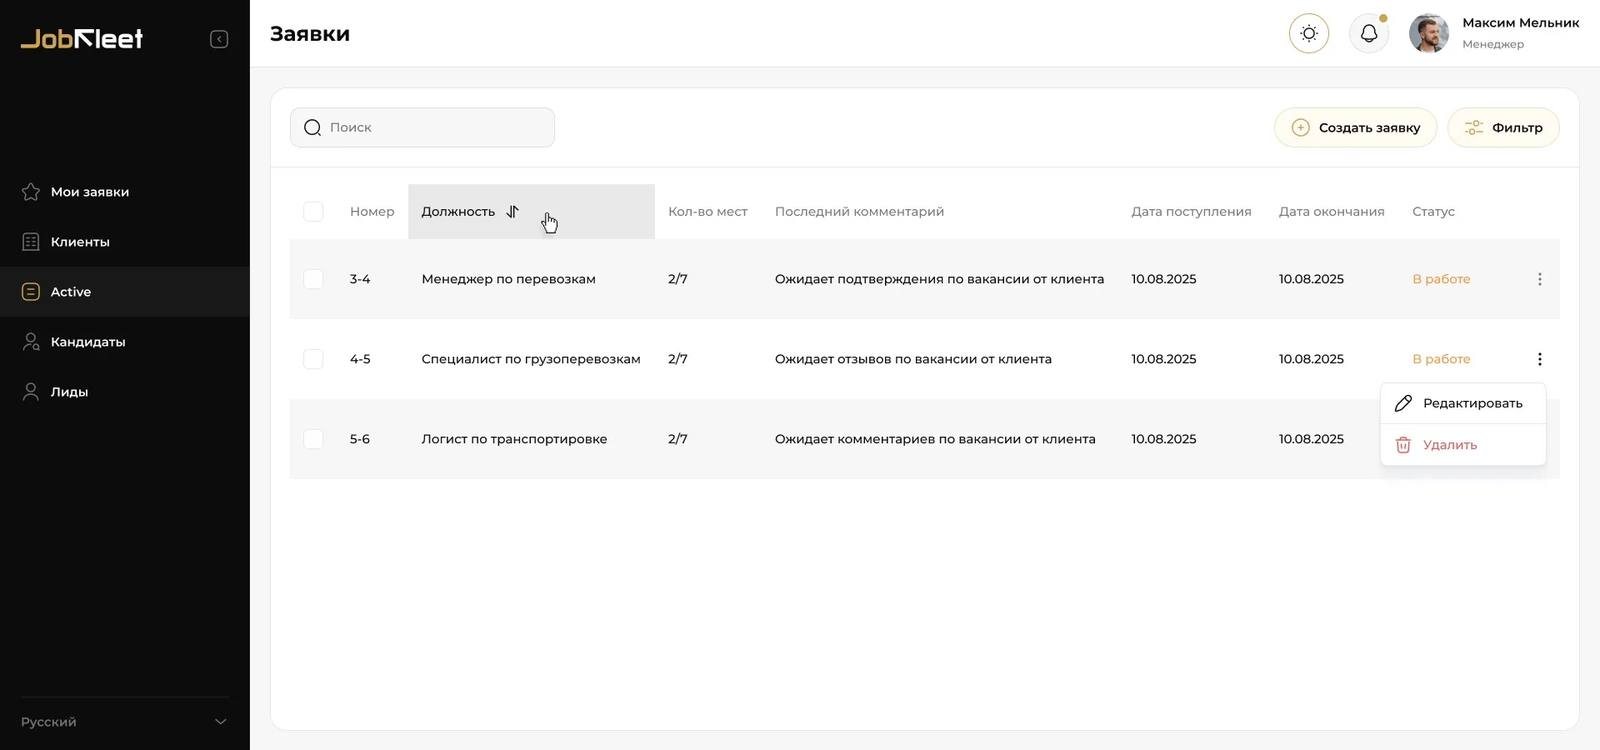The height and width of the screenshot is (750, 1600).
Task: Click the Статус column header
Action: point(1433,211)
